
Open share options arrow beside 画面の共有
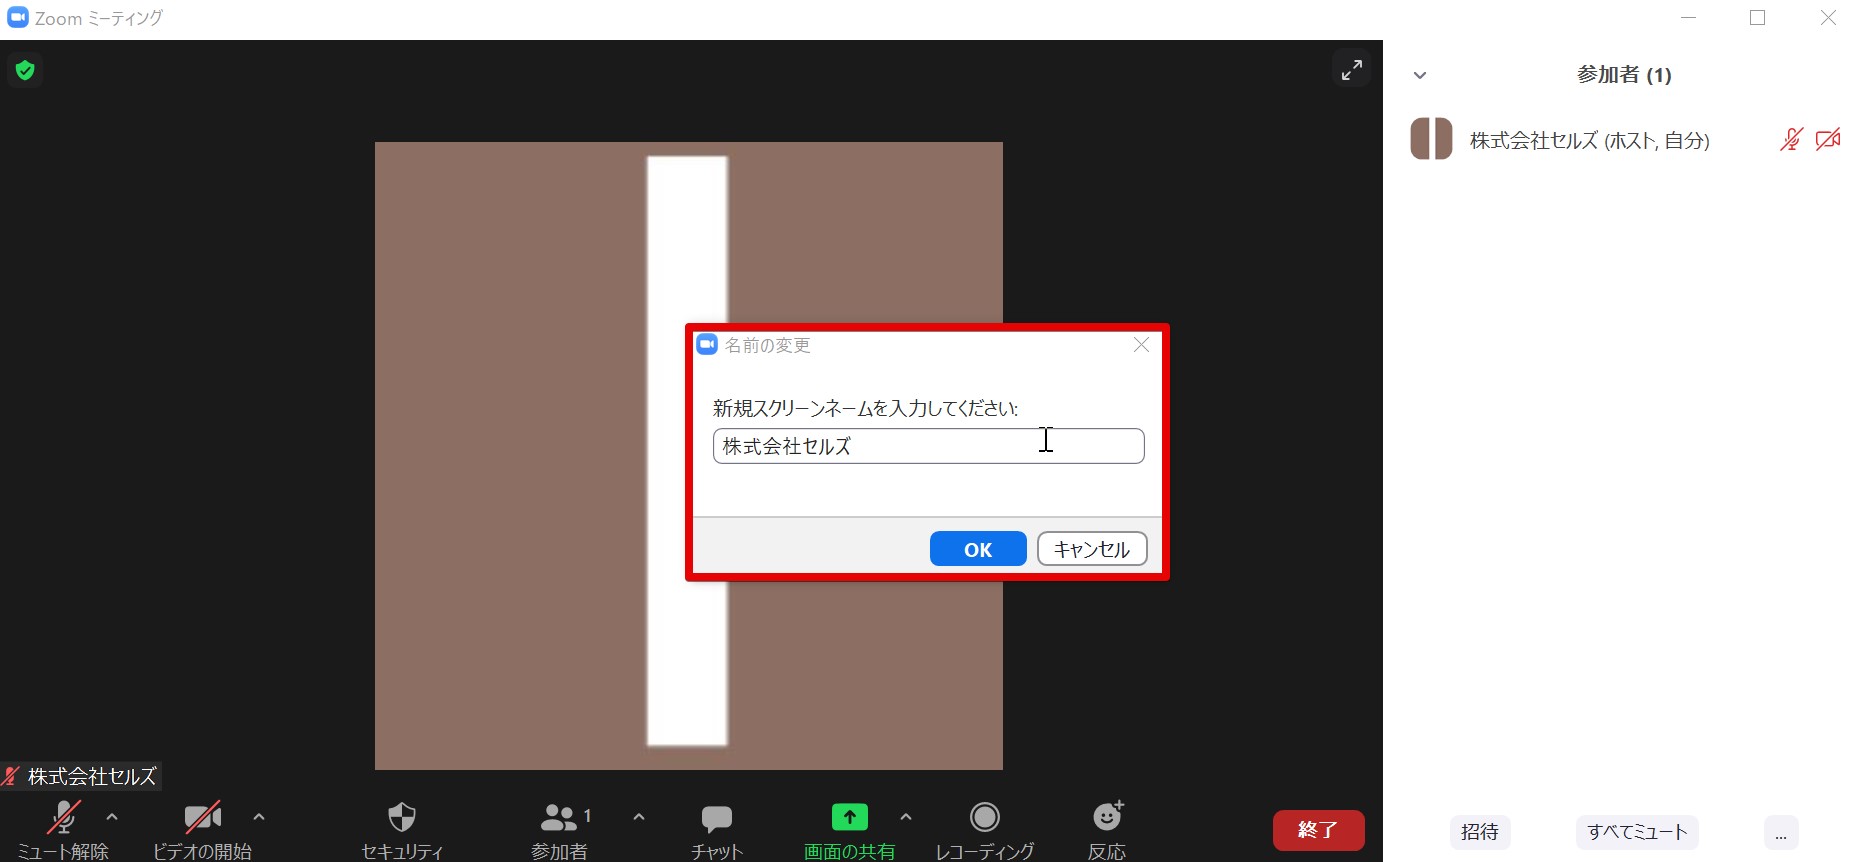pyautogui.click(x=906, y=817)
